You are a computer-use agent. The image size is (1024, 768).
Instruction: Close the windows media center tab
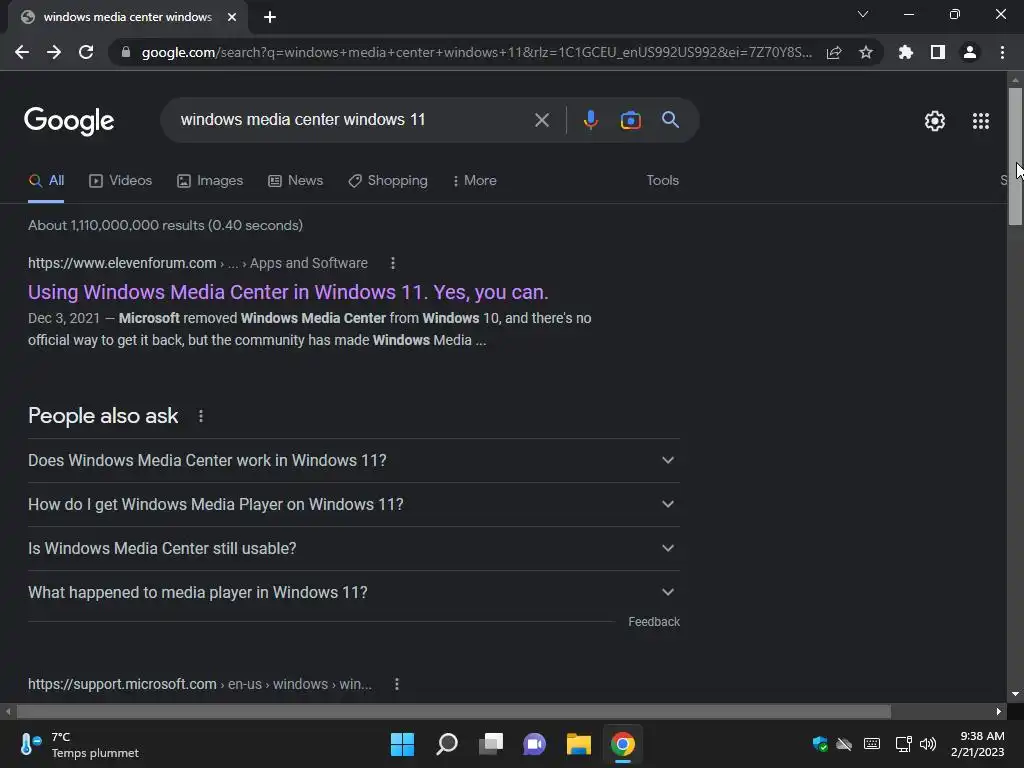232,17
